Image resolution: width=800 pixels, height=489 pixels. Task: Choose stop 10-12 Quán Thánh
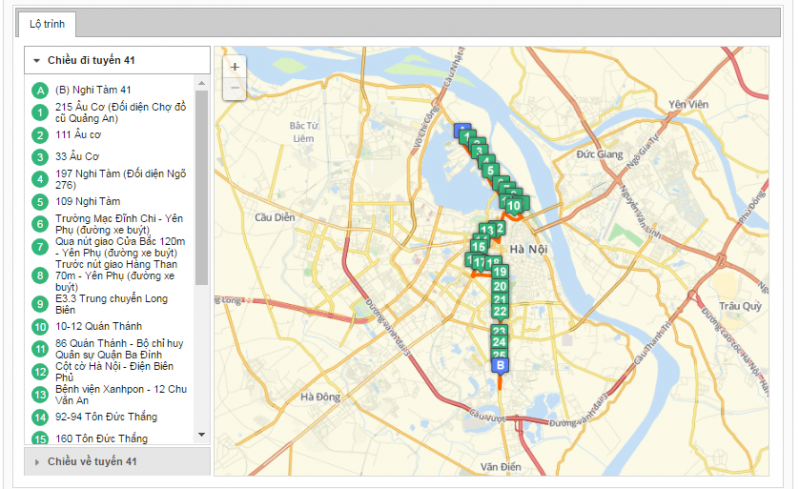click(98, 326)
